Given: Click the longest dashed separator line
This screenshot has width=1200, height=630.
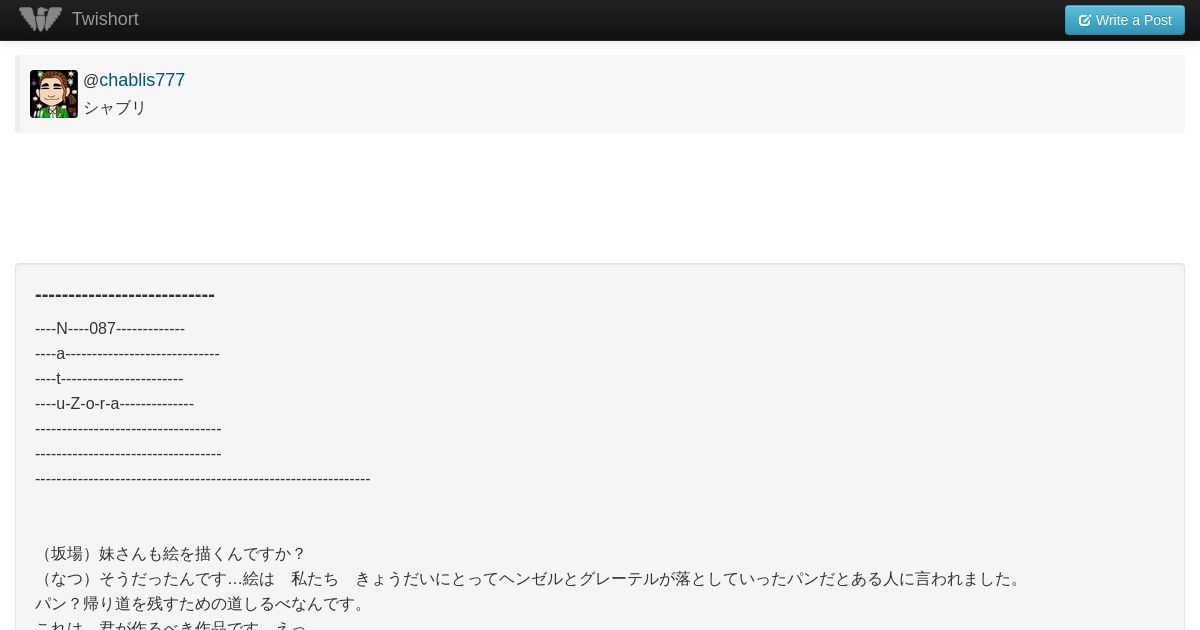Looking at the screenshot, I should click(203, 478).
